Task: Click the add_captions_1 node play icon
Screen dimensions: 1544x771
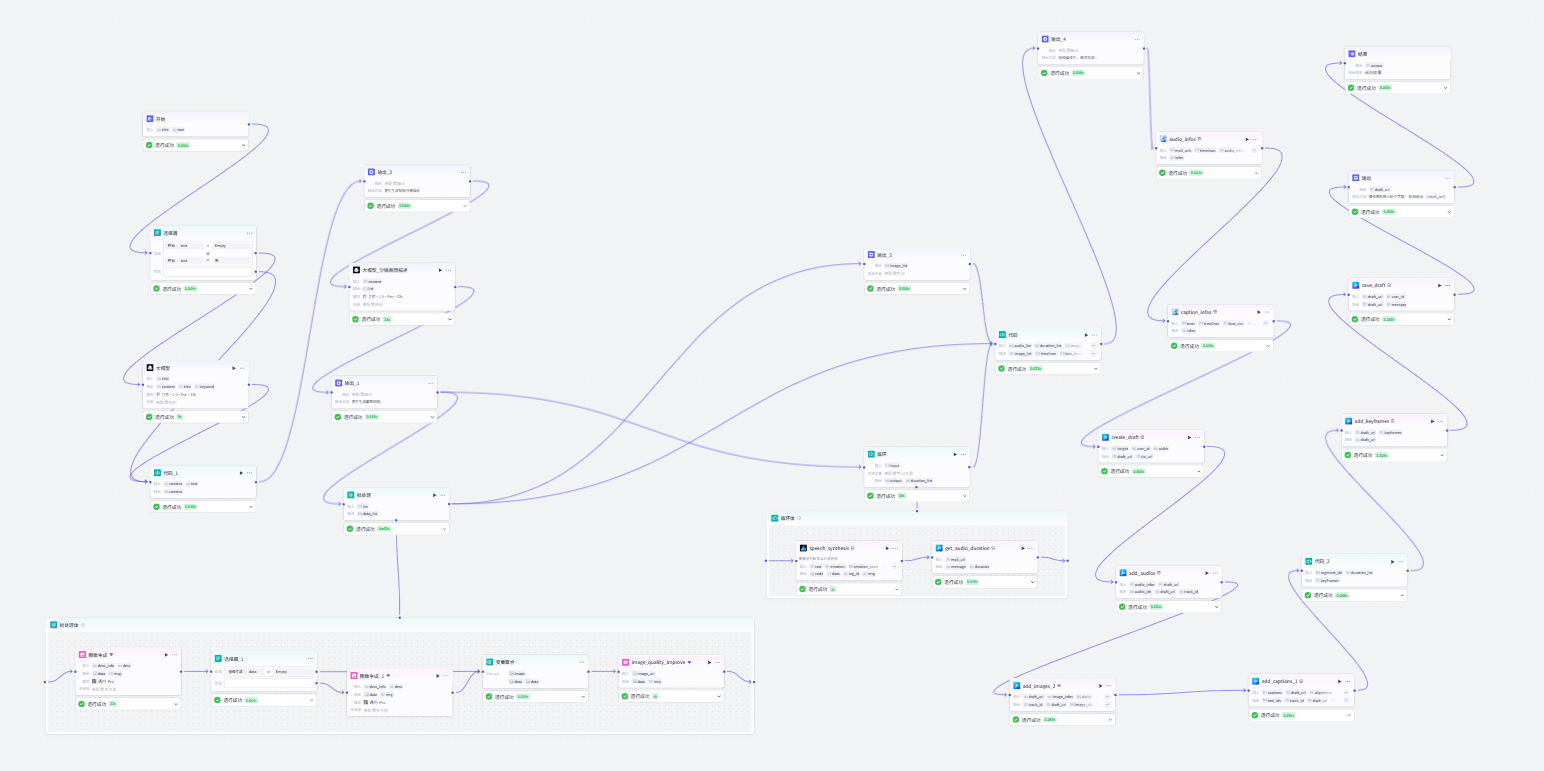Action: coord(1339,680)
